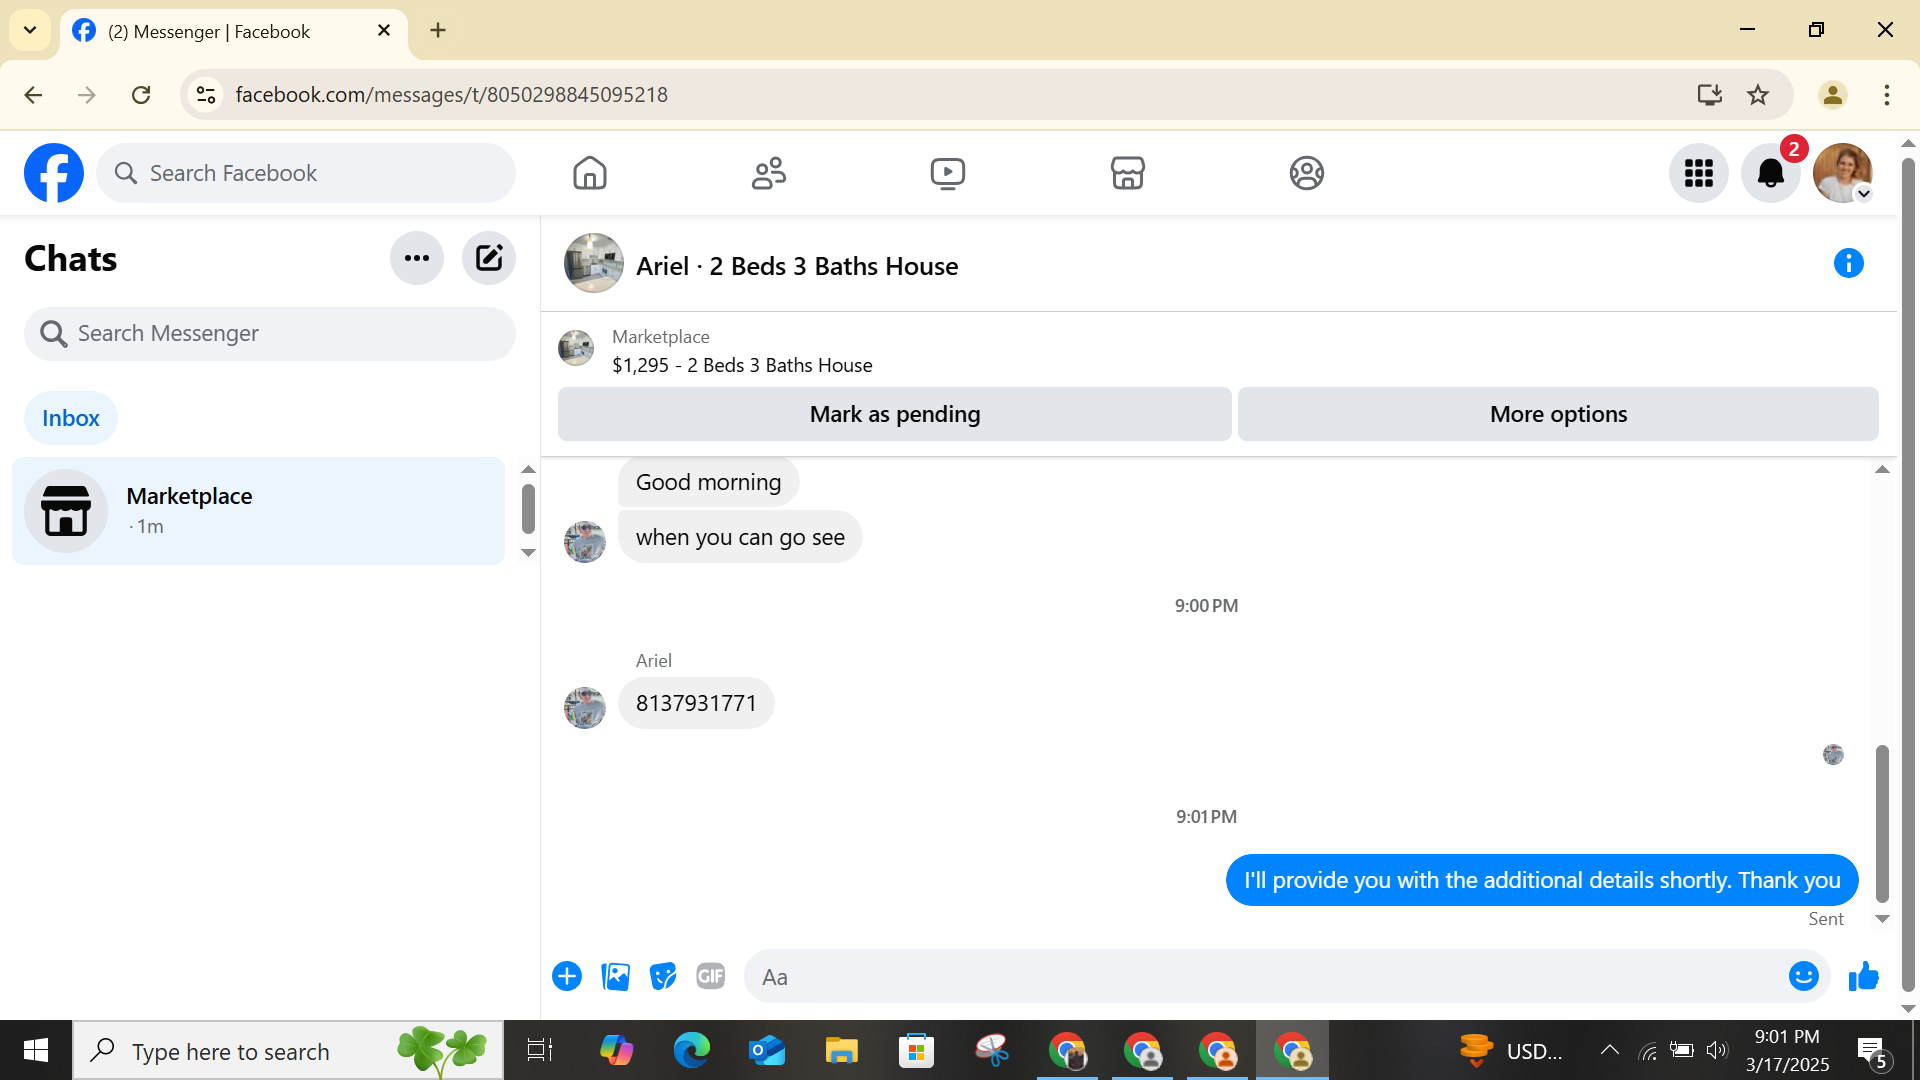
Task: Open Microsoft Edge from taskbar
Action: coord(691,1051)
